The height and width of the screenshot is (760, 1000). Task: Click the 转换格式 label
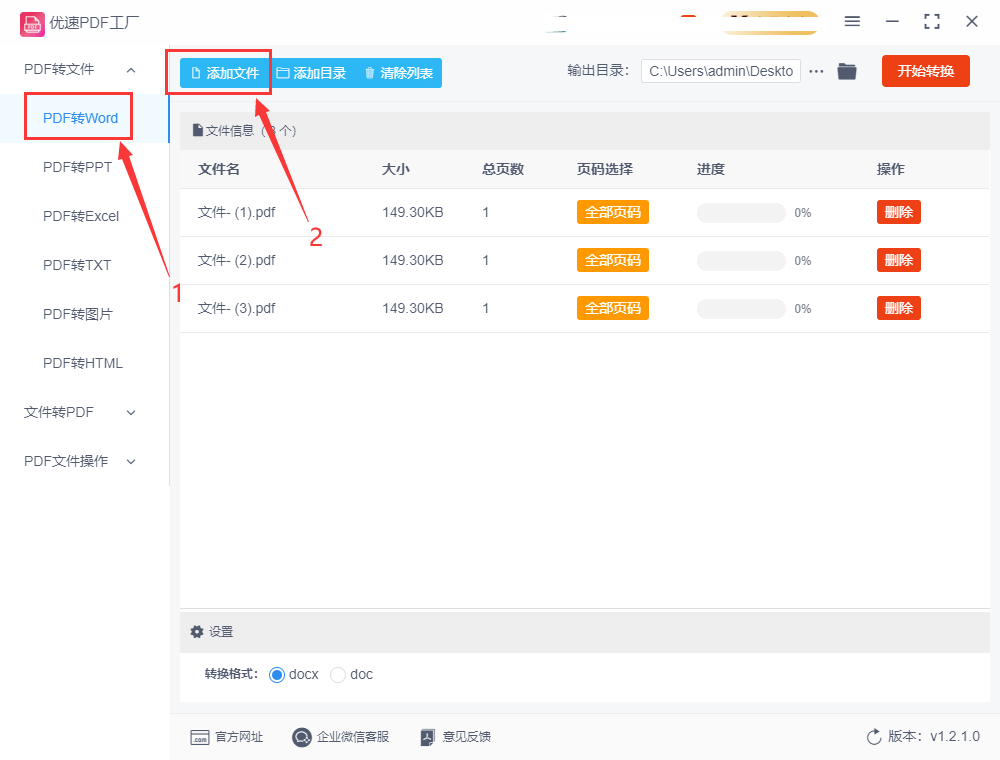click(x=231, y=674)
